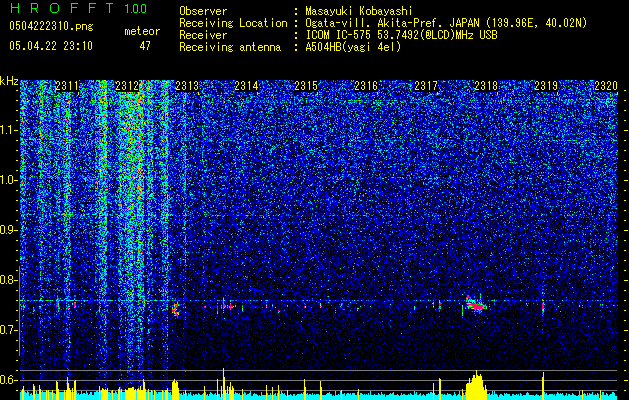Click the 1.1 kHz axis label

(8, 130)
